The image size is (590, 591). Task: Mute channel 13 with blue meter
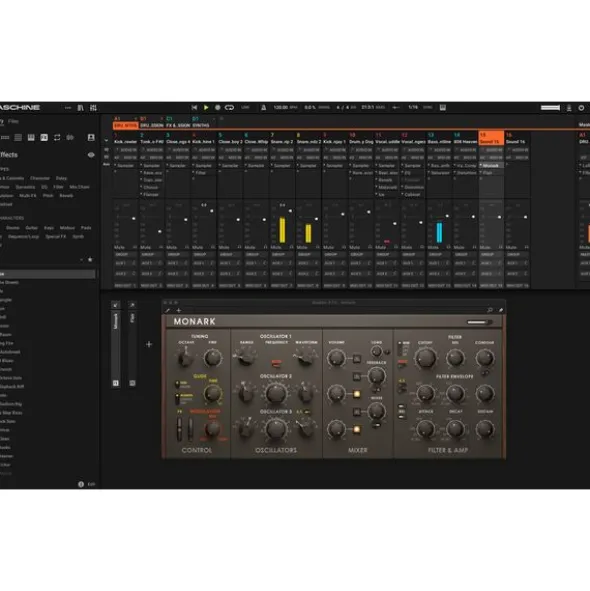[x=433, y=247]
